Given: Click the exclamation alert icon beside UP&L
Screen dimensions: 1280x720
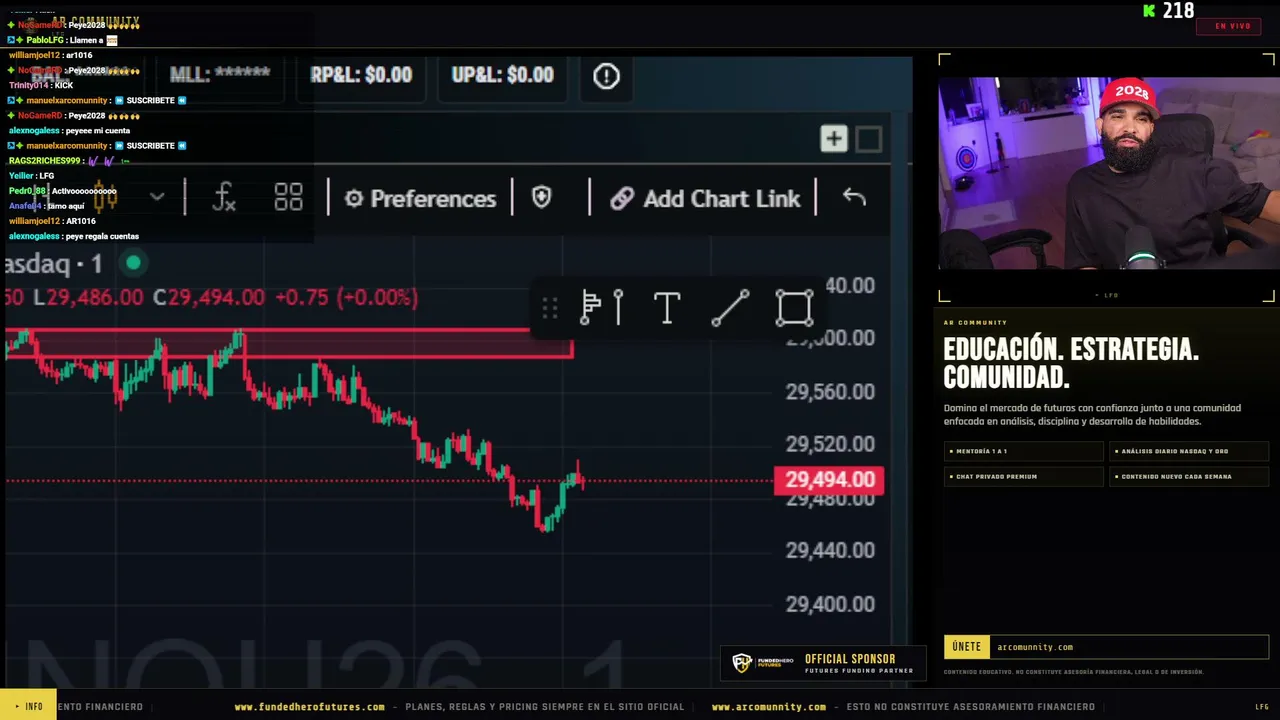Looking at the screenshot, I should tap(606, 76).
